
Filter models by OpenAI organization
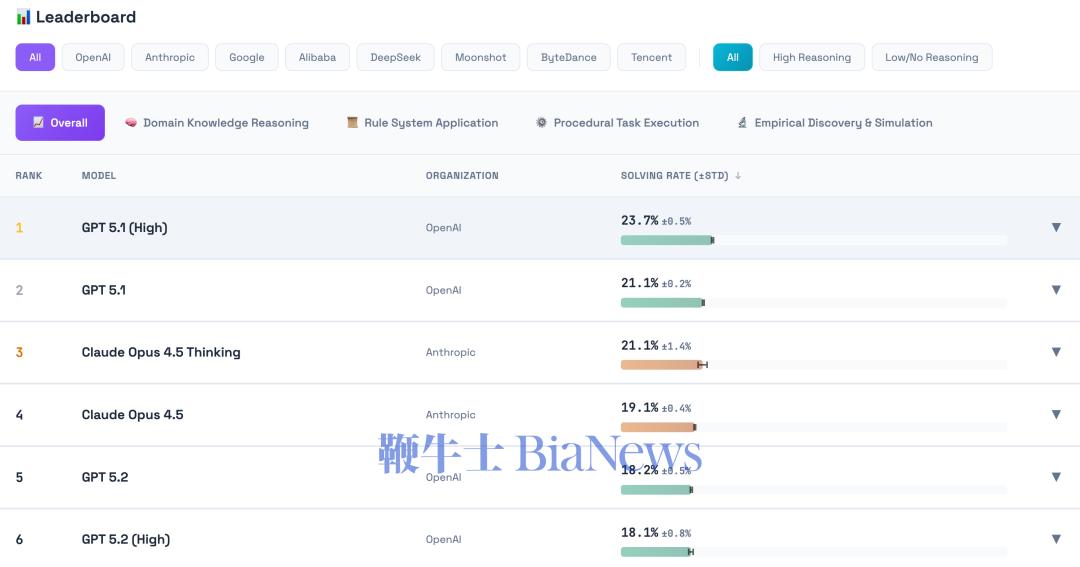pos(93,57)
